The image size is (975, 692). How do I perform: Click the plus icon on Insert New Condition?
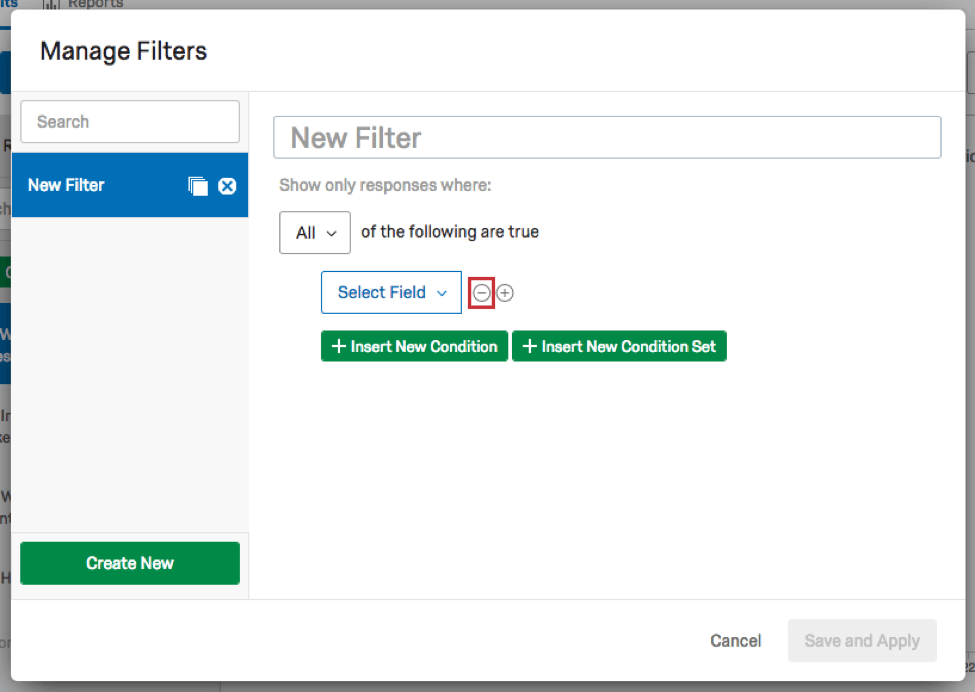pyautogui.click(x=338, y=347)
